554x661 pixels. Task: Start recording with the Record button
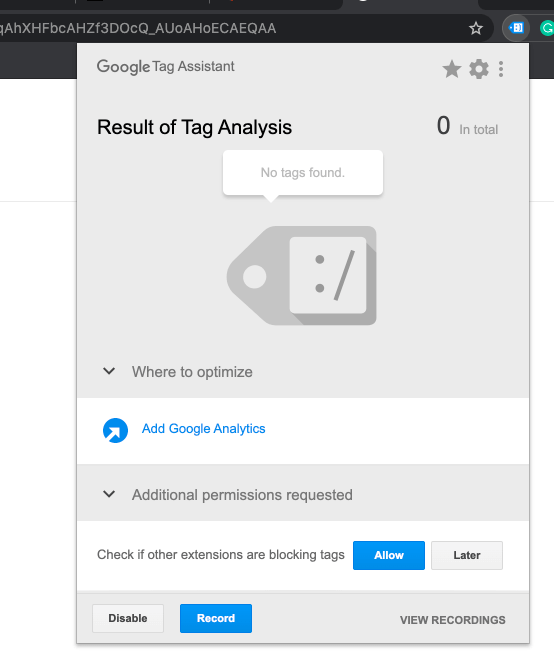tap(216, 618)
